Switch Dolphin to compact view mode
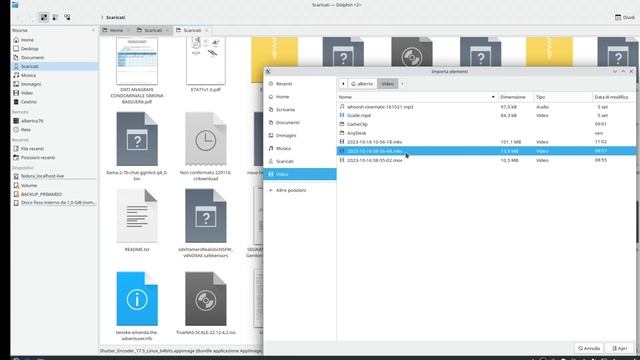 coord(56,17)
